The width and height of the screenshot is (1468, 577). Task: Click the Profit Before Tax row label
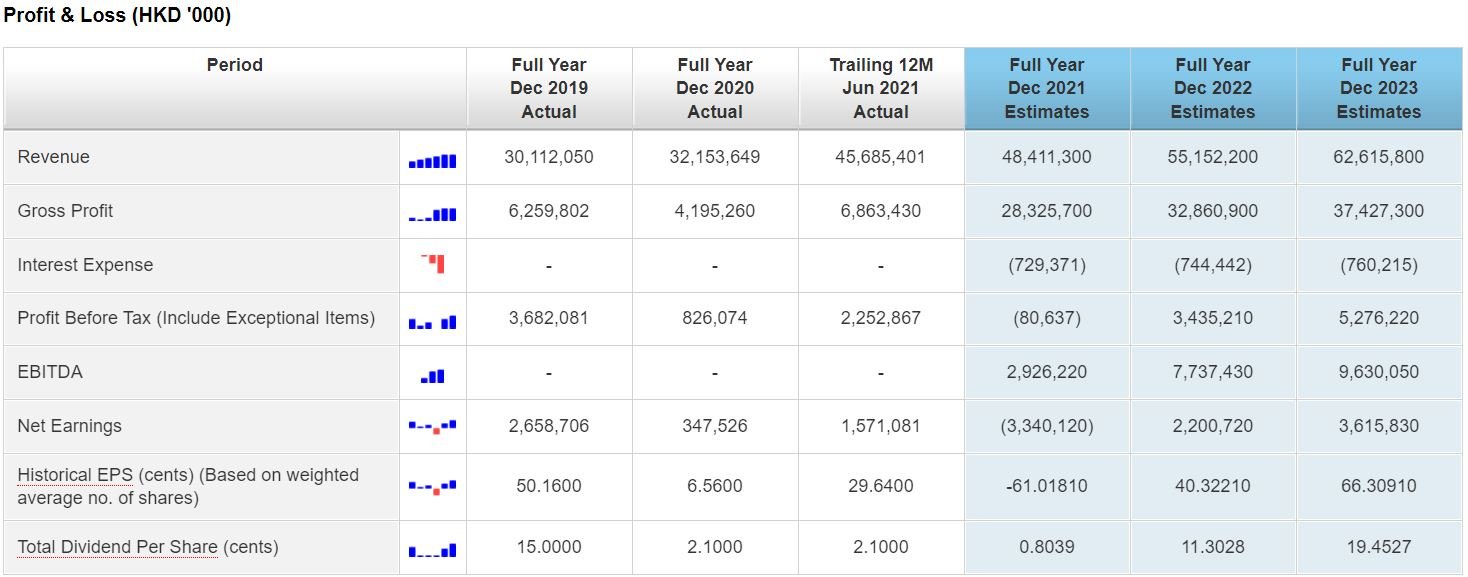pos(196,318)
